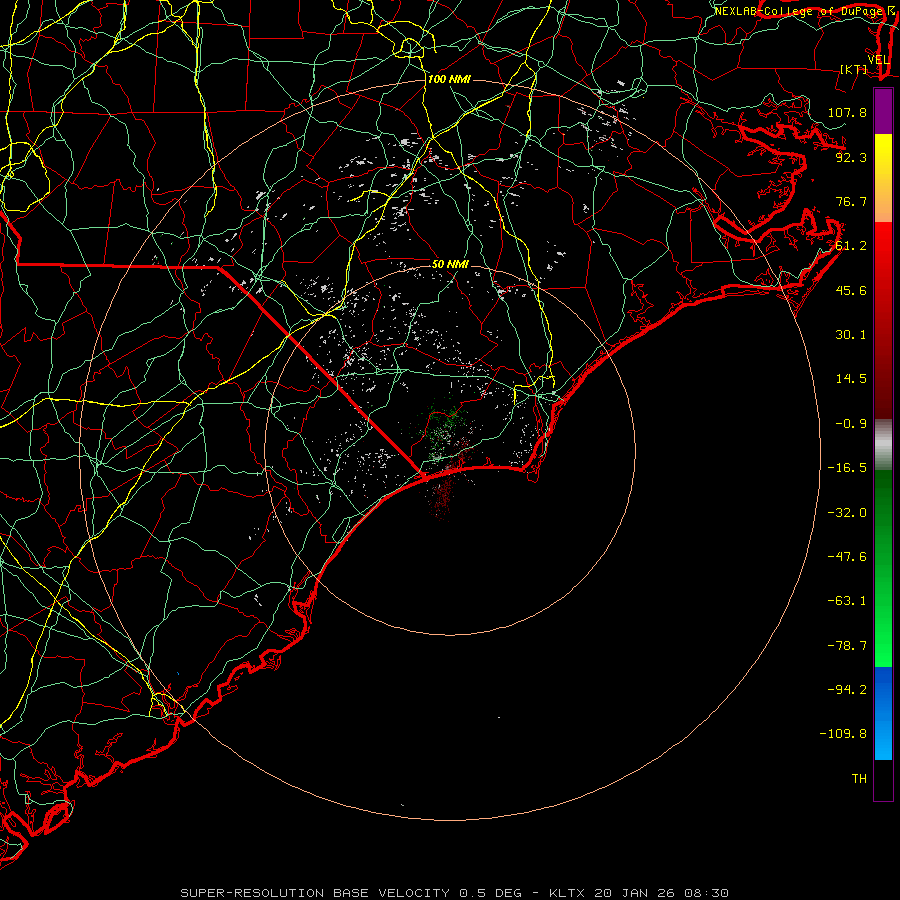Viewport: 900px width, 900px height.
Task: Click the super-resolution base velocity caption
Action: click(455, 893)
